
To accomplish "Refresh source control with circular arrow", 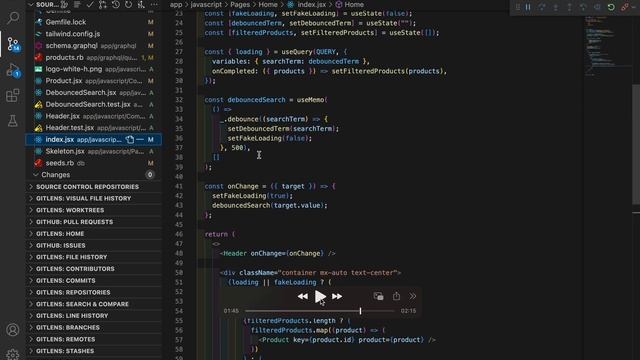I will [129, 4].
